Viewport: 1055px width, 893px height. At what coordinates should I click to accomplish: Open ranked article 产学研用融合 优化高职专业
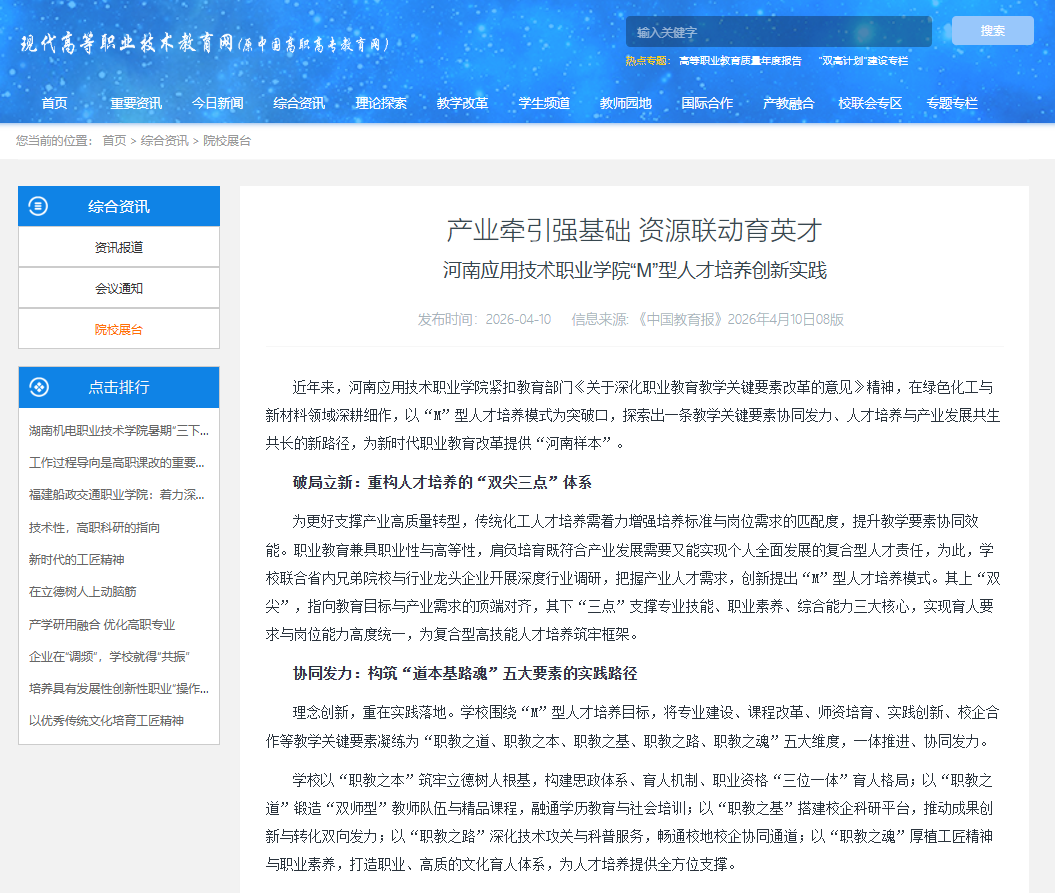[102, 624]
